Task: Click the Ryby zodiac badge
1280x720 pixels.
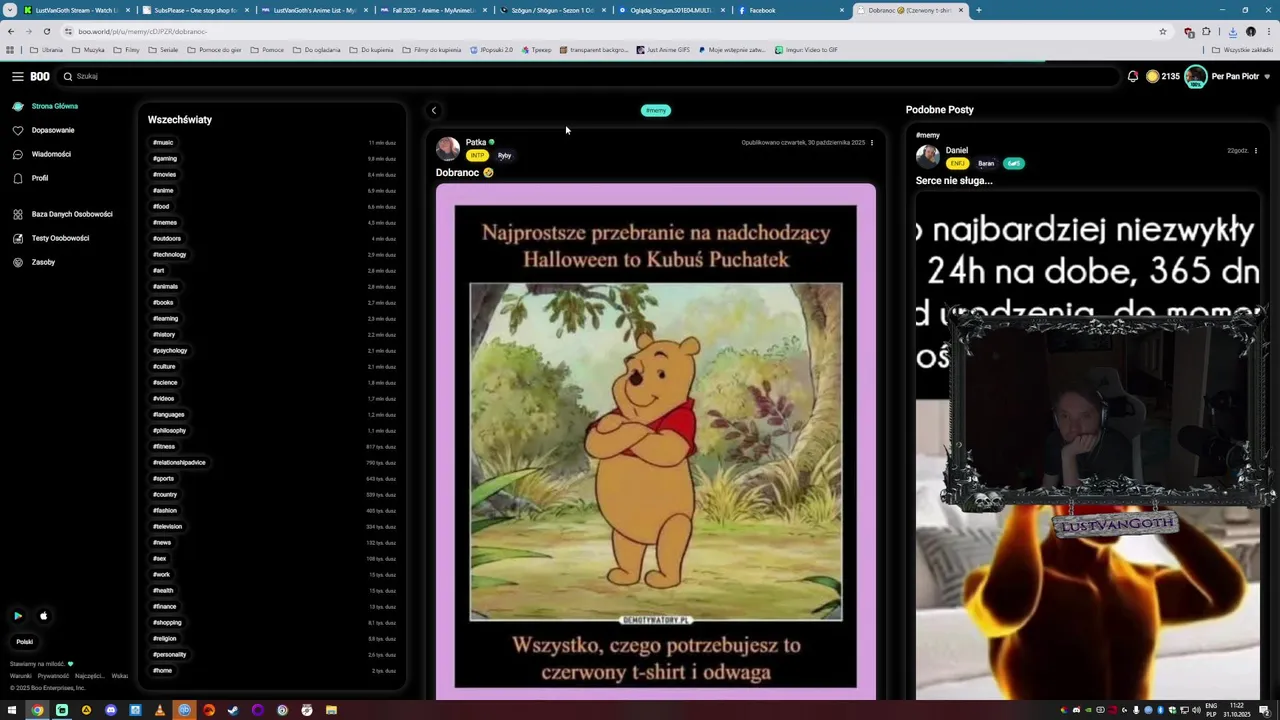Action: (504, 155)
